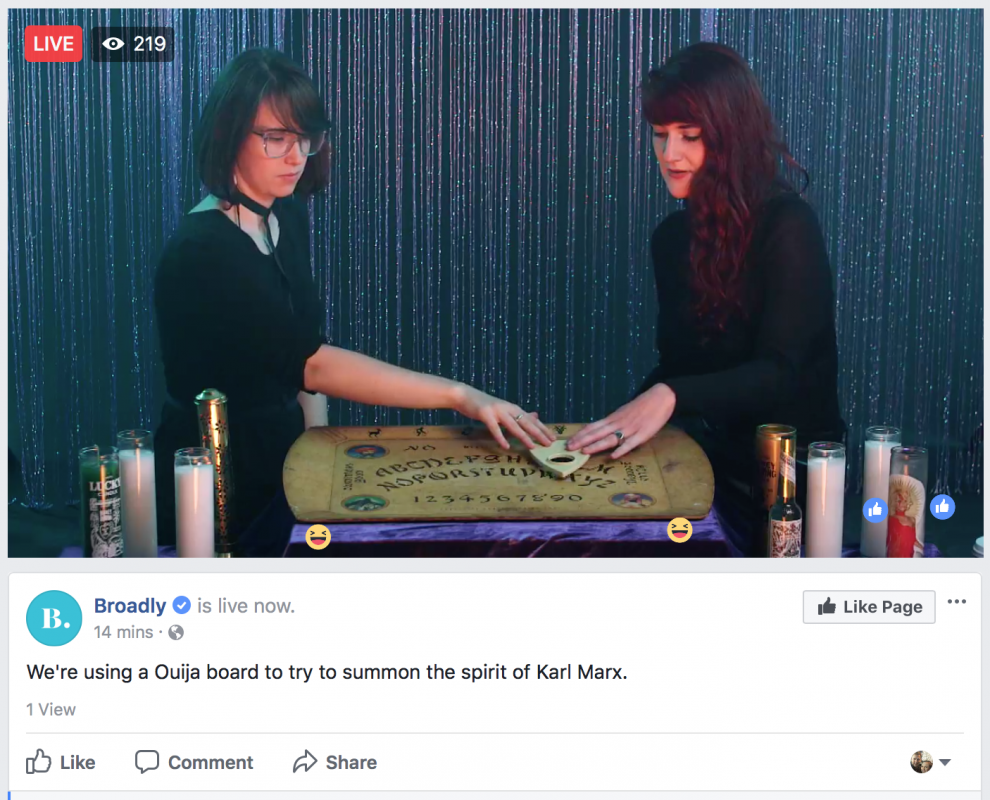Click the eye viewer count icon
The height and width of the screenshot is (800, 990).
coord(113,44)
